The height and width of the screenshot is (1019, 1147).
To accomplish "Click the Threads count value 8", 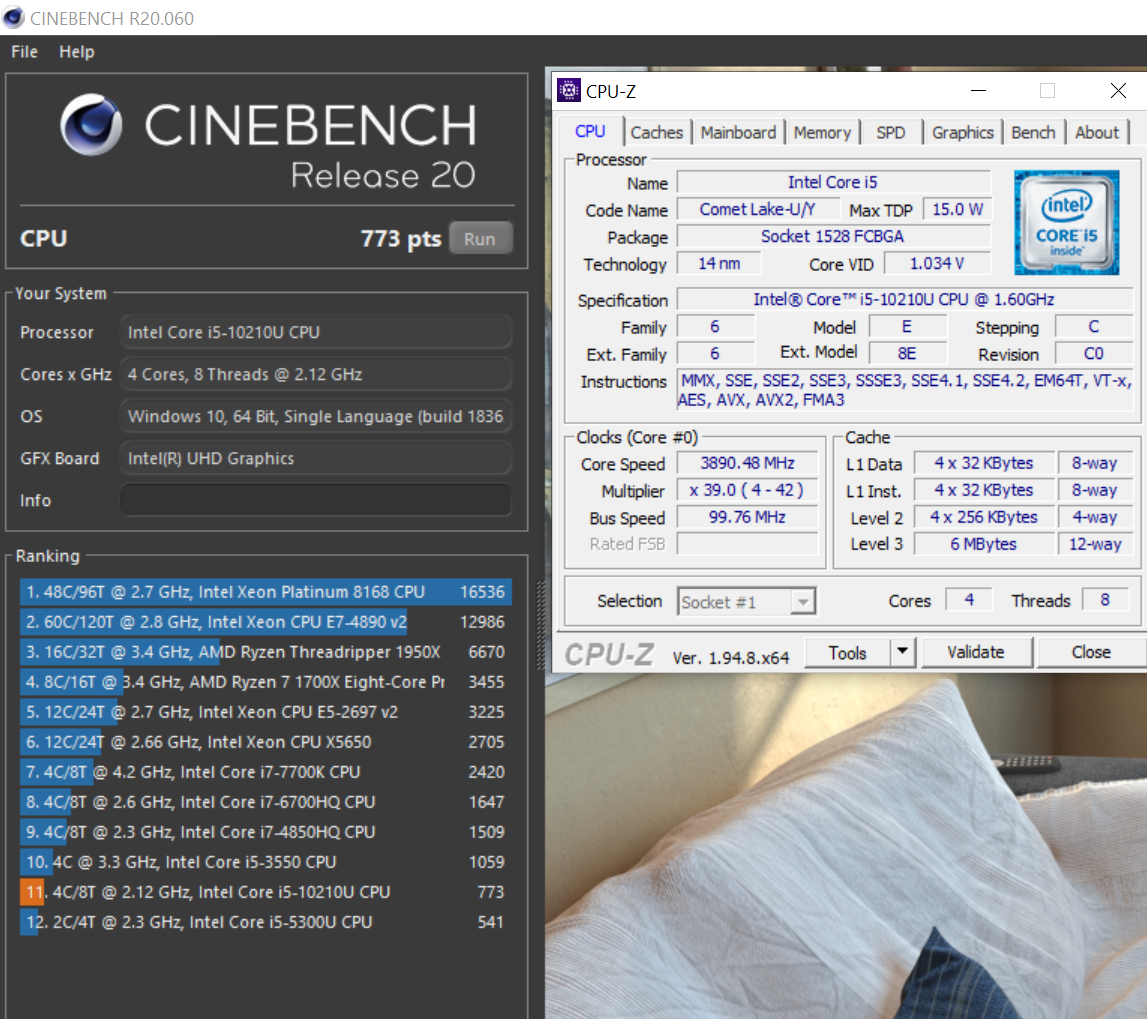I will point(1105,600).
